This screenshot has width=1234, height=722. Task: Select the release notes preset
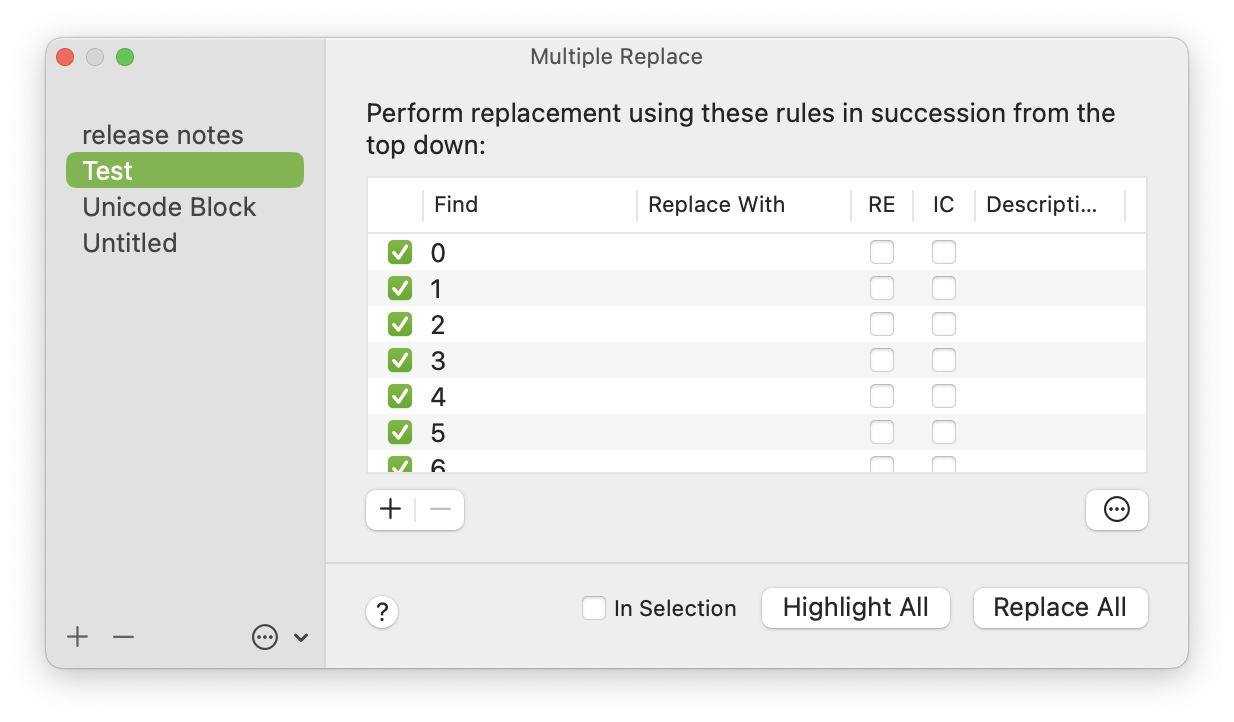(163, 134)
